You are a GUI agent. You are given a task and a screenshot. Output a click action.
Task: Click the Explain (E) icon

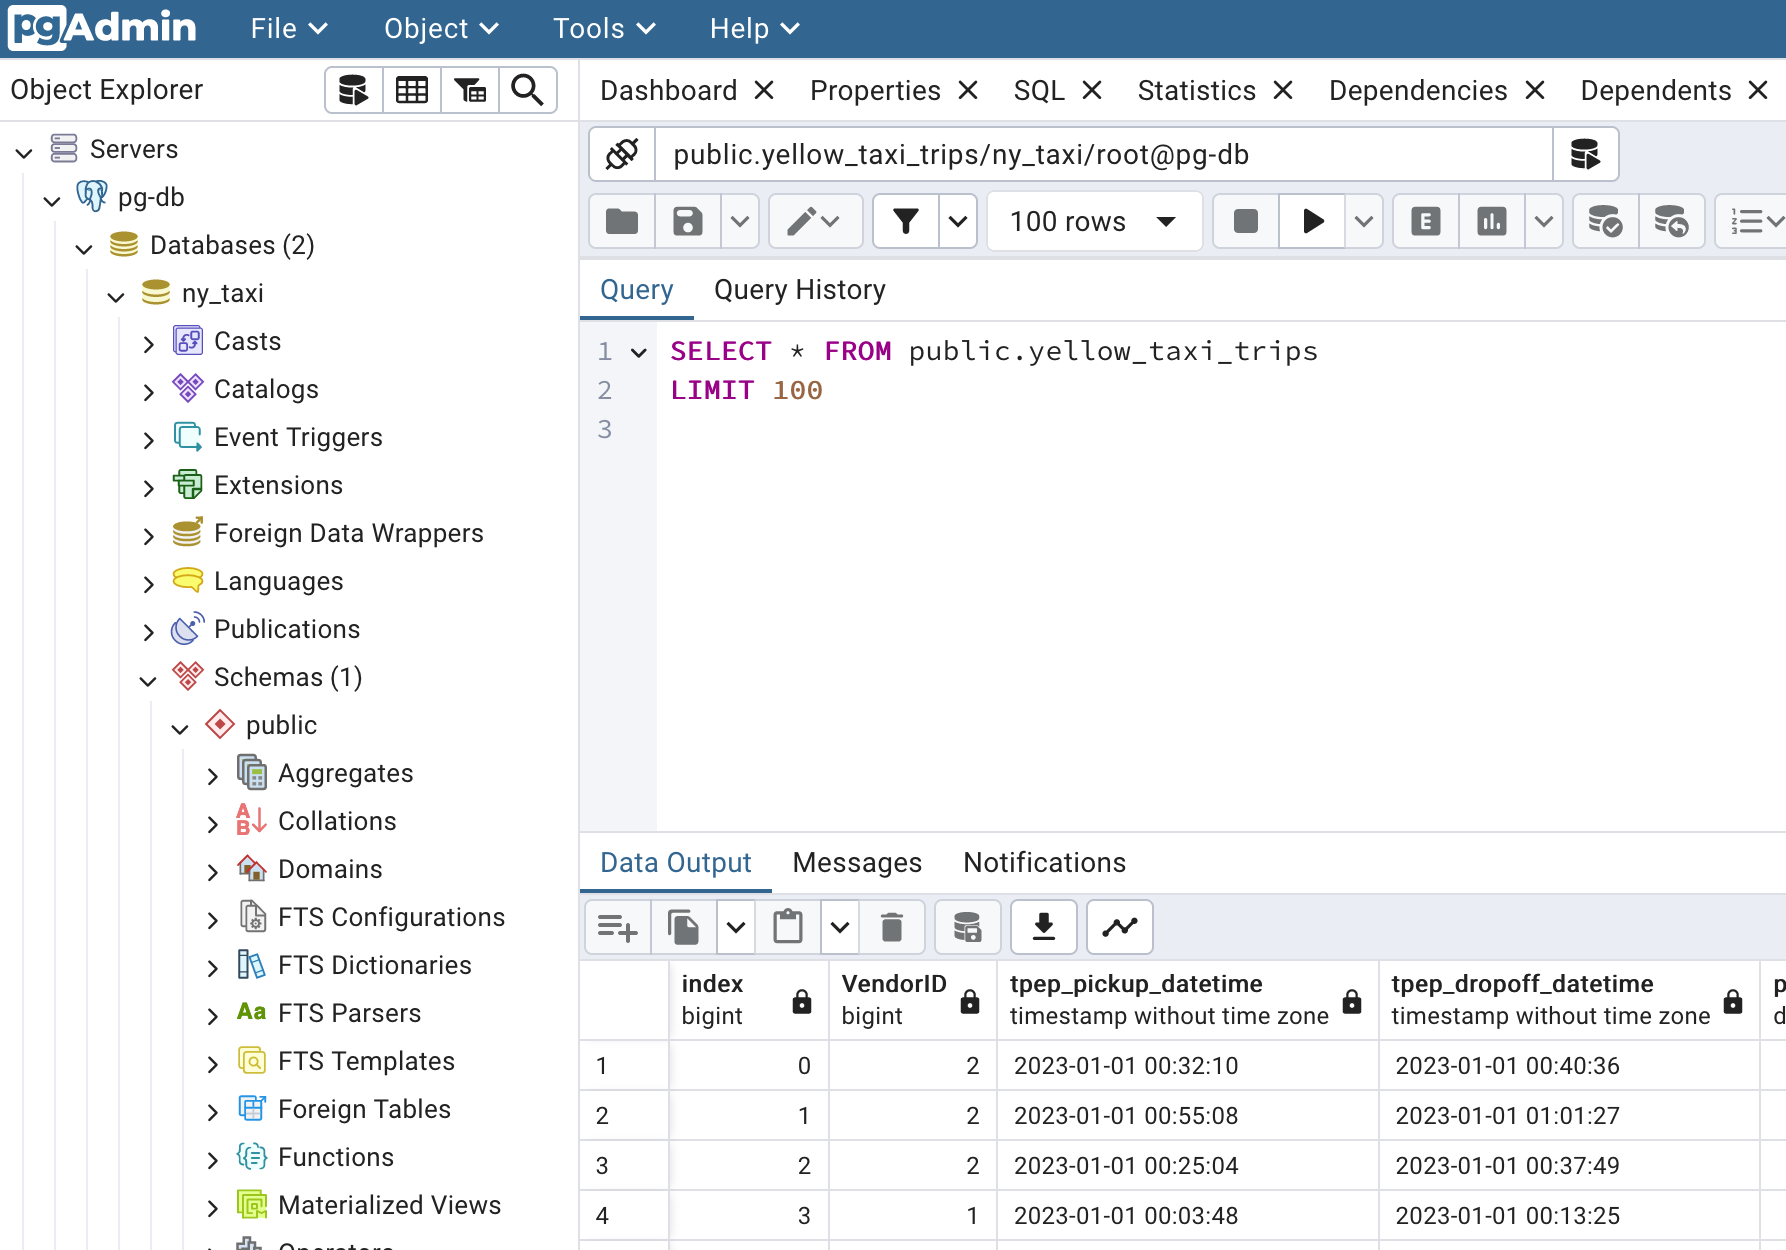point(1426,221)
